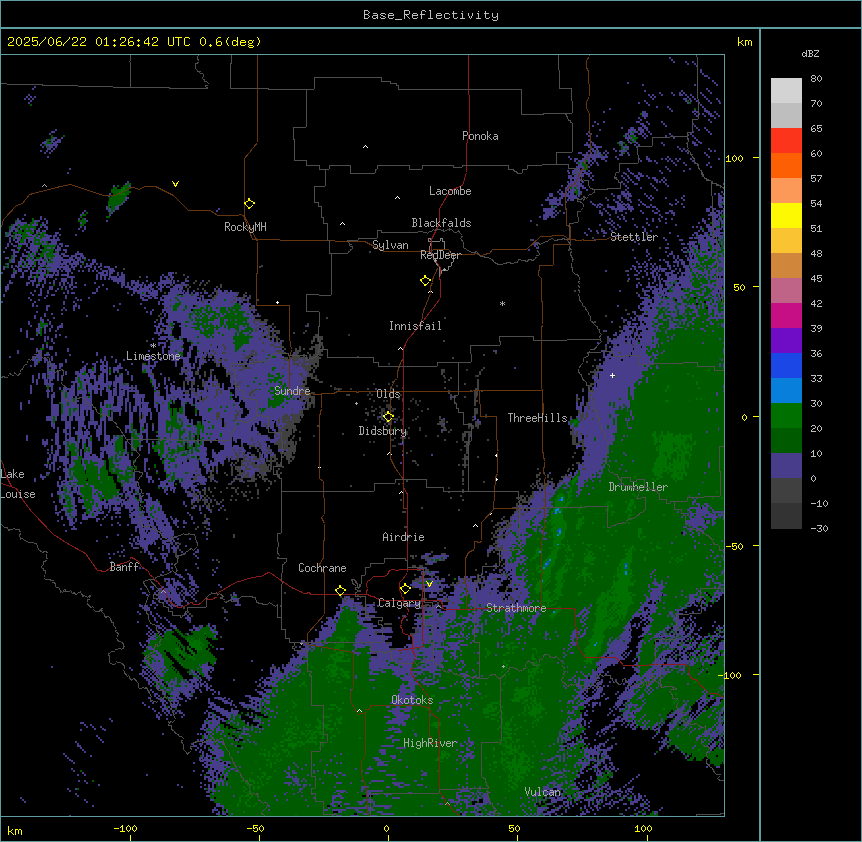Select the RedDeer city label
Image resolution: width=862 pixels, height=842 pixels.
click(x=440, y=255)
